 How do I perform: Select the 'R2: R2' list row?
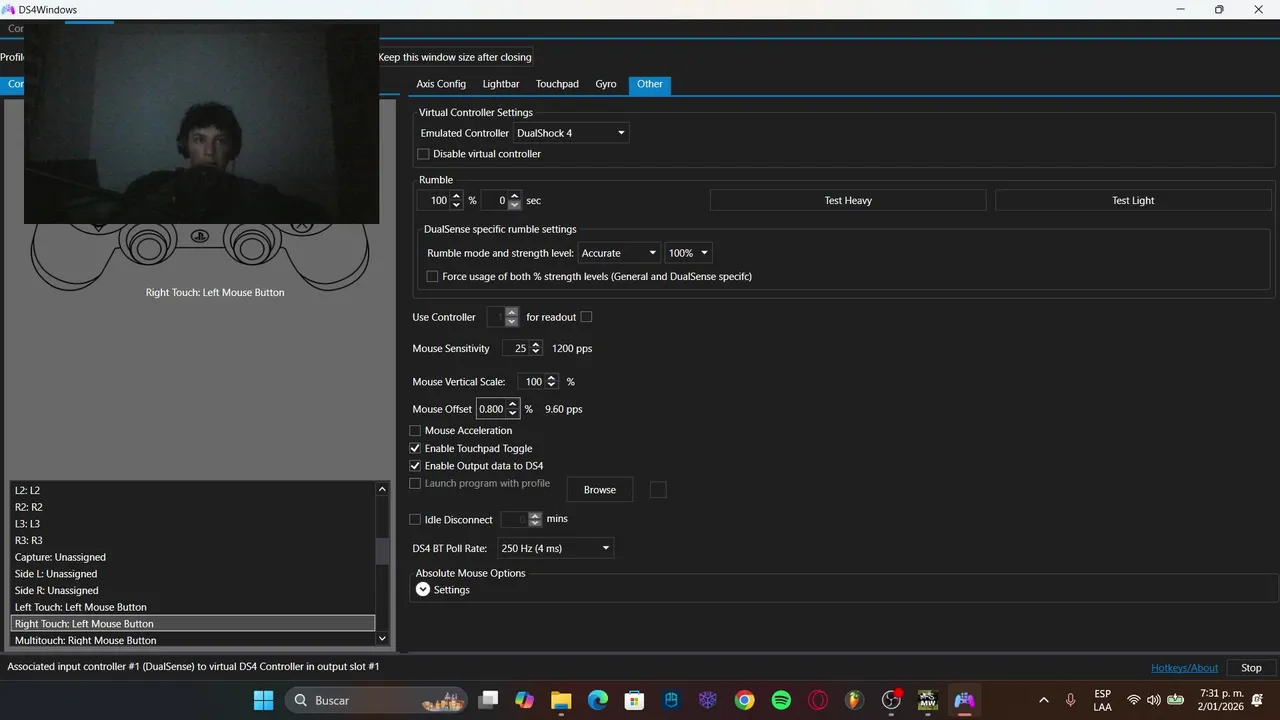(x=193, y=507)
